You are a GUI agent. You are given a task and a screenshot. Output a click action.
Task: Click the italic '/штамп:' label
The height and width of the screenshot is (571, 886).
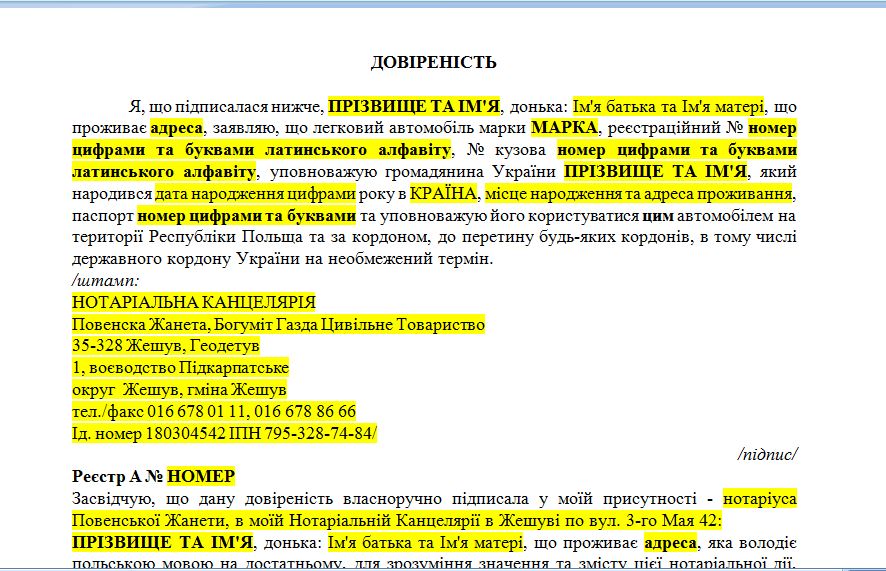coord(106,281)
